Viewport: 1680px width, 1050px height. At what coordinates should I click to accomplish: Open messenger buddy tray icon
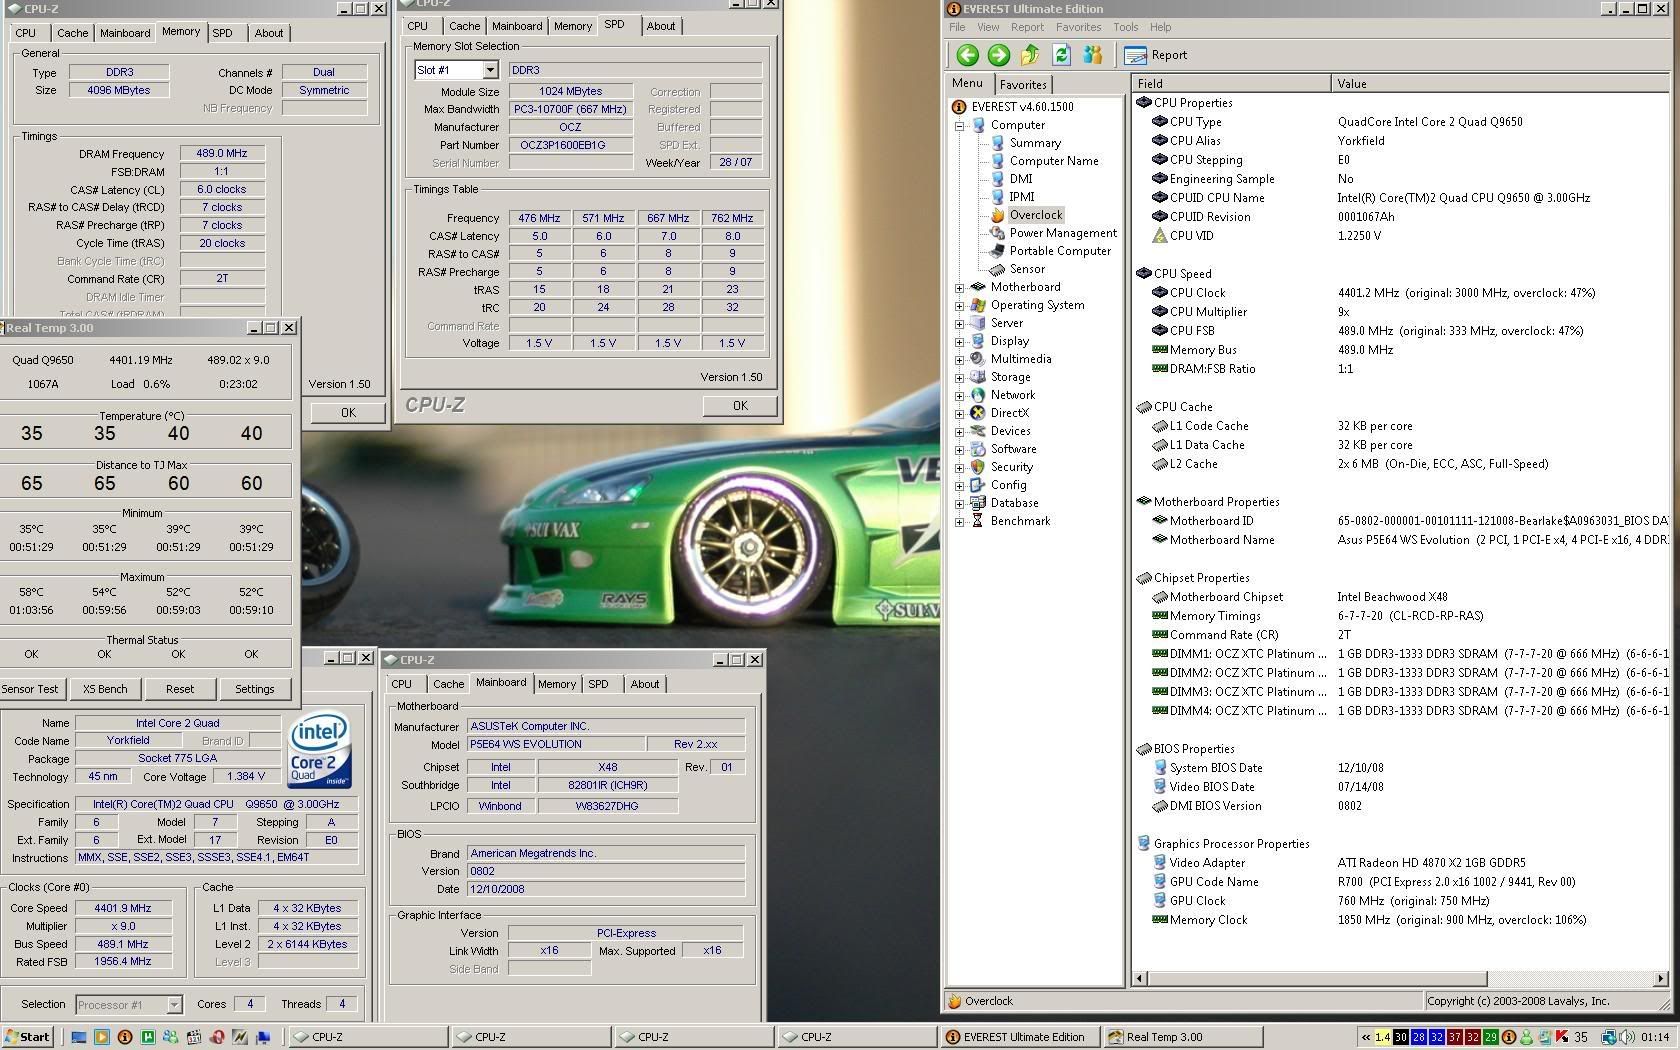[1526, 1037]
